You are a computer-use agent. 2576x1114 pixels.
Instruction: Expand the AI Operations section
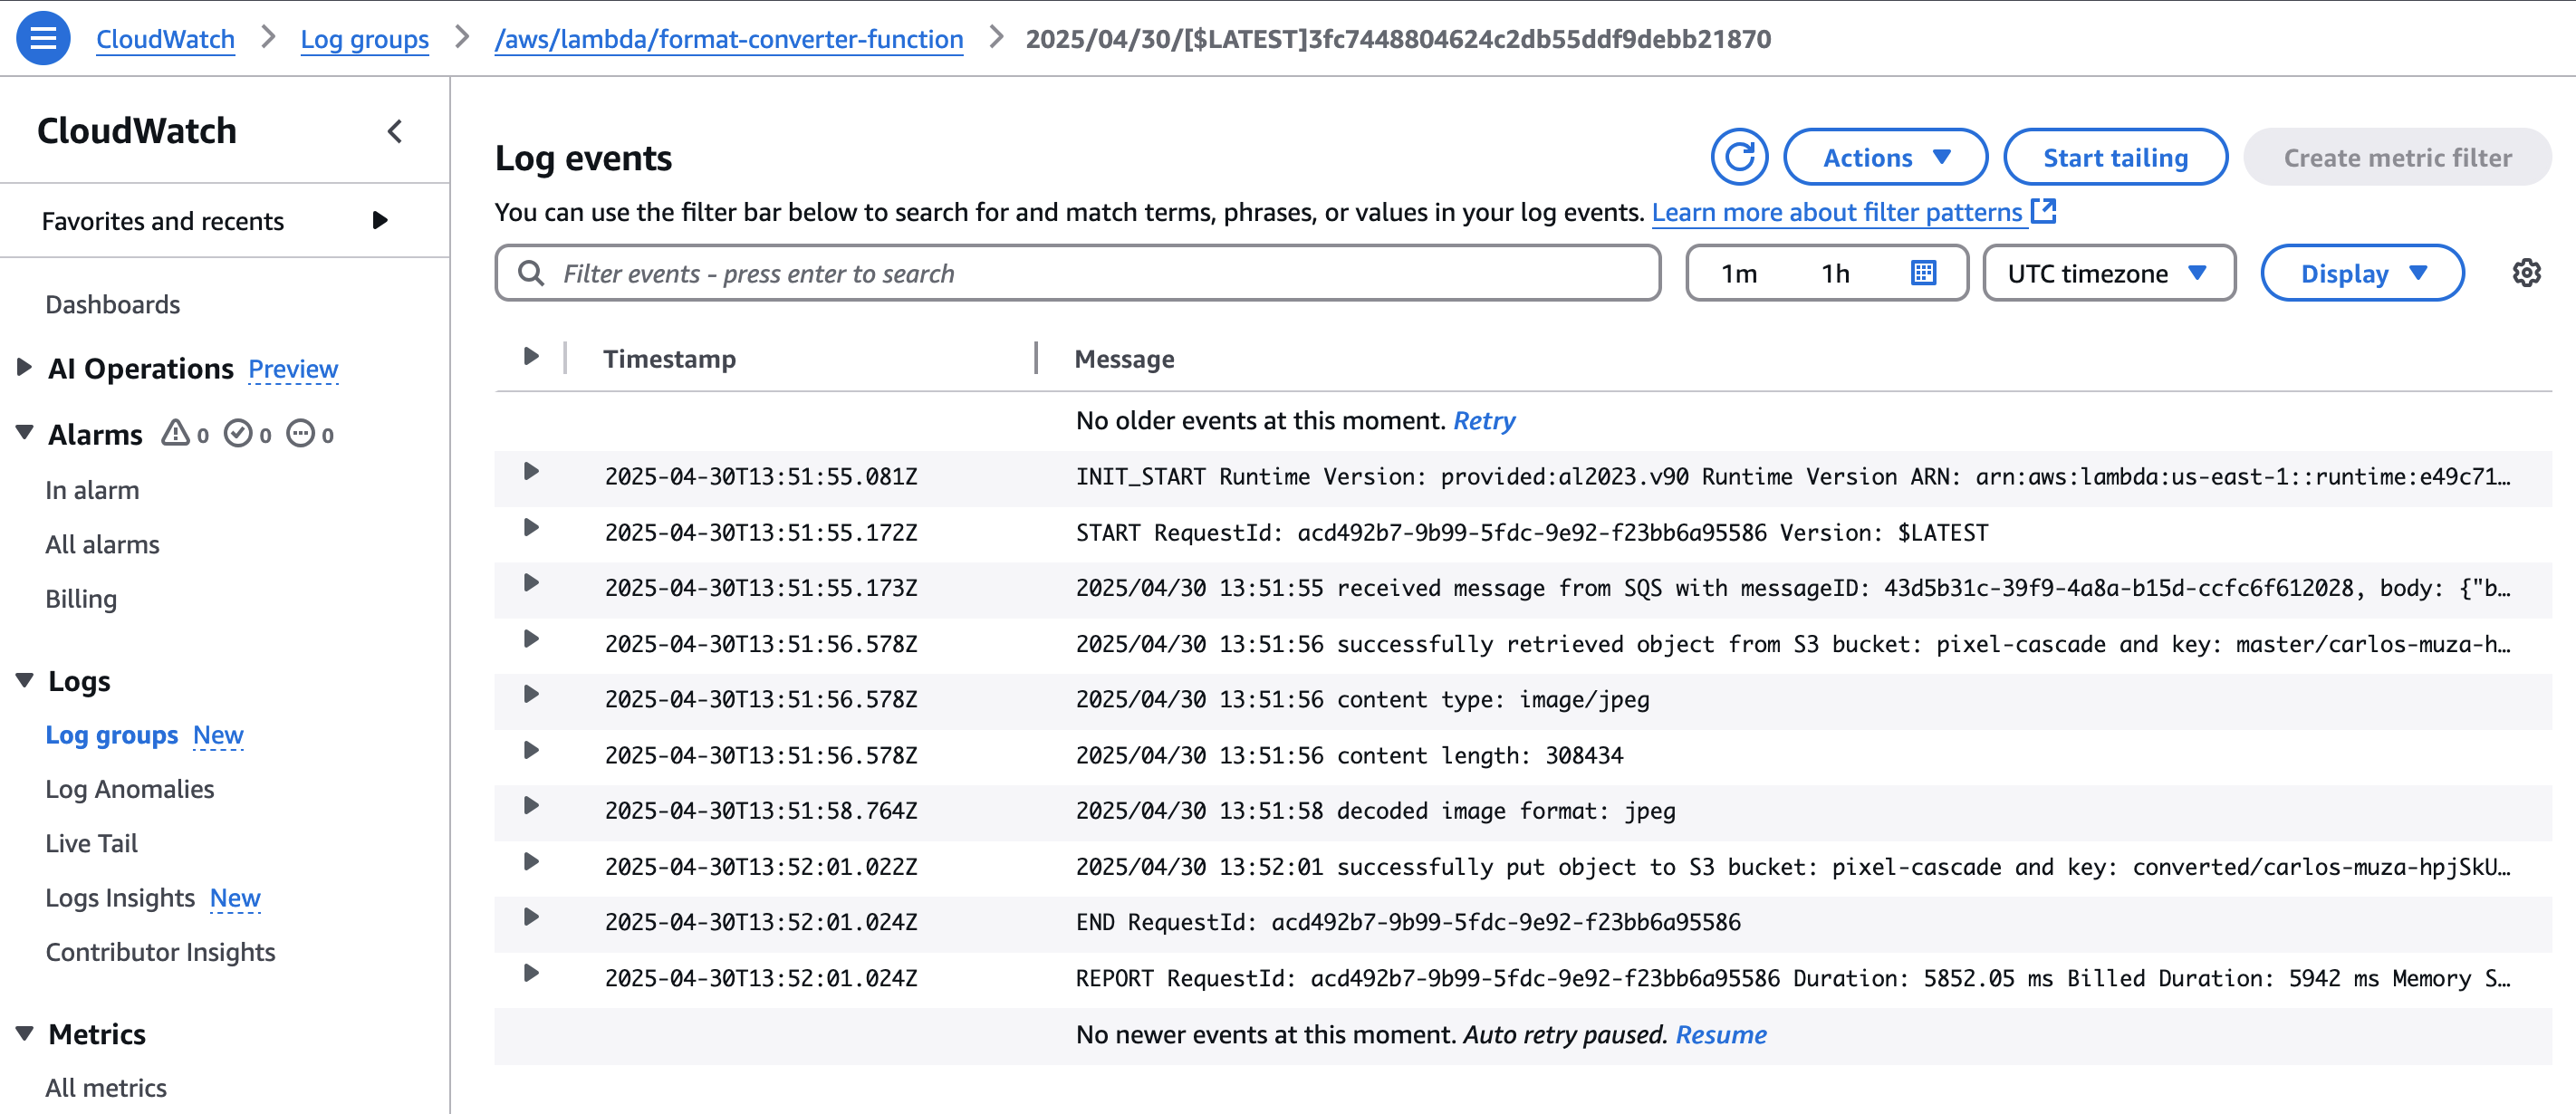click(x=24, y=367)
